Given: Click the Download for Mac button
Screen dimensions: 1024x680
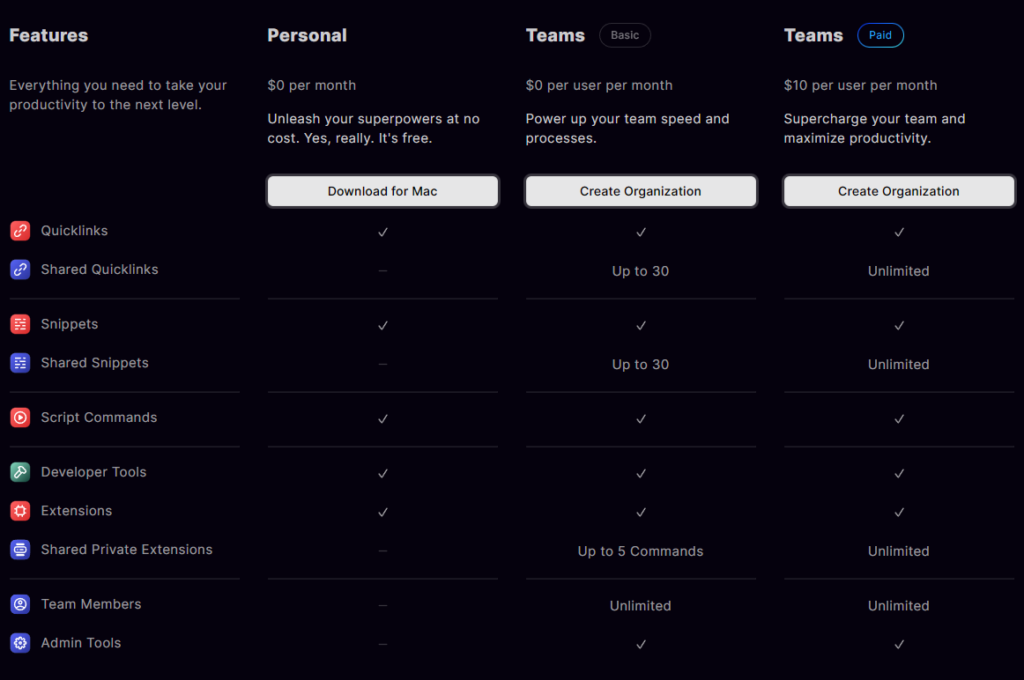Looking at the screenshot, I should point(383,191).
